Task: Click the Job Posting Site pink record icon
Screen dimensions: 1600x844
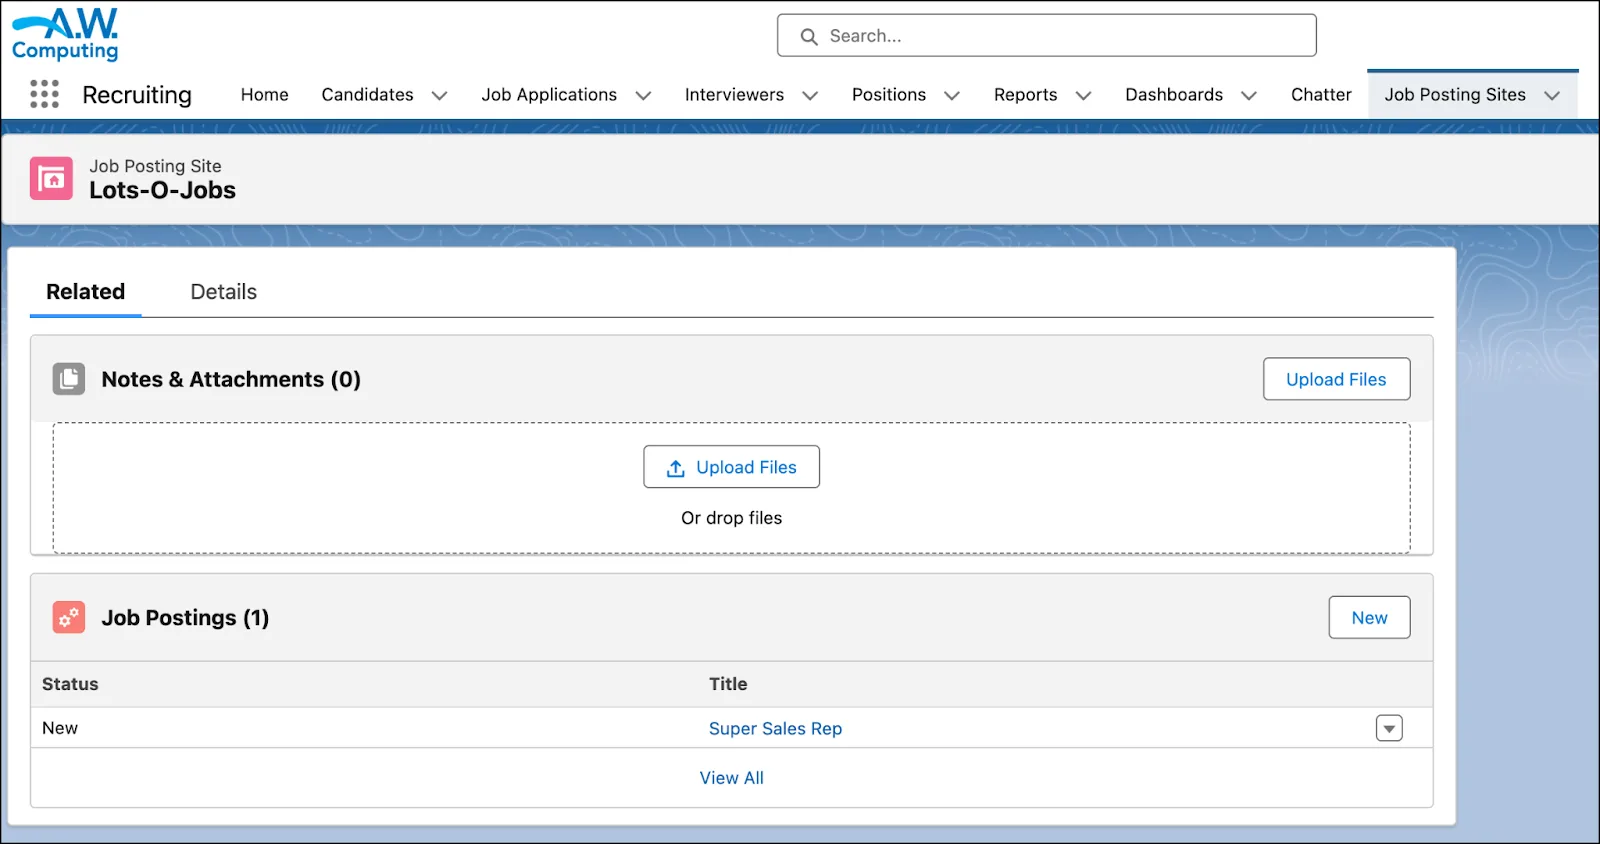Action: coord(51,178)
